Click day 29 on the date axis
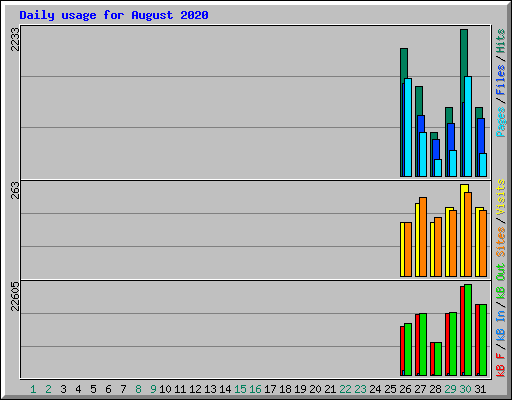 [450, 389]
